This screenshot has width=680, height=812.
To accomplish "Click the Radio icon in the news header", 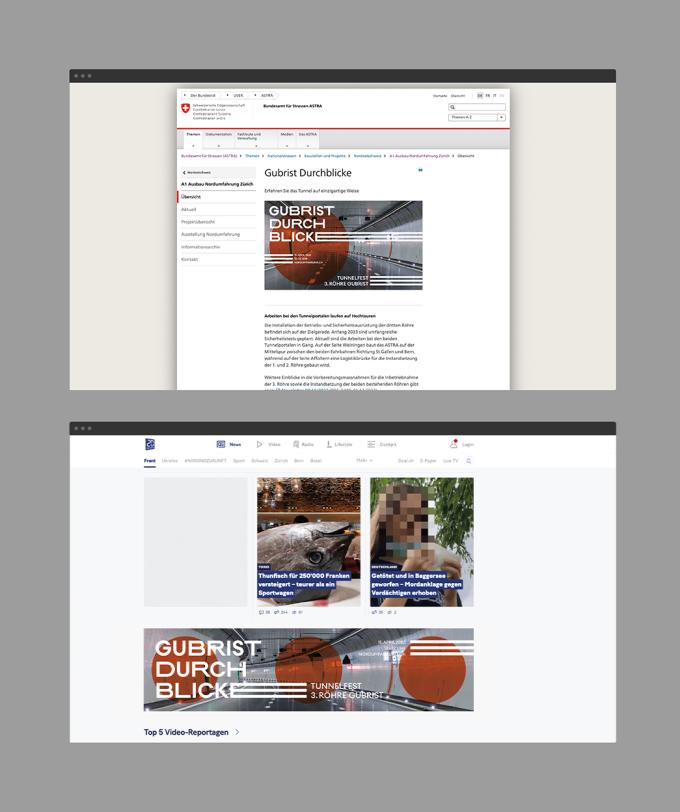I will pos(296,444).
